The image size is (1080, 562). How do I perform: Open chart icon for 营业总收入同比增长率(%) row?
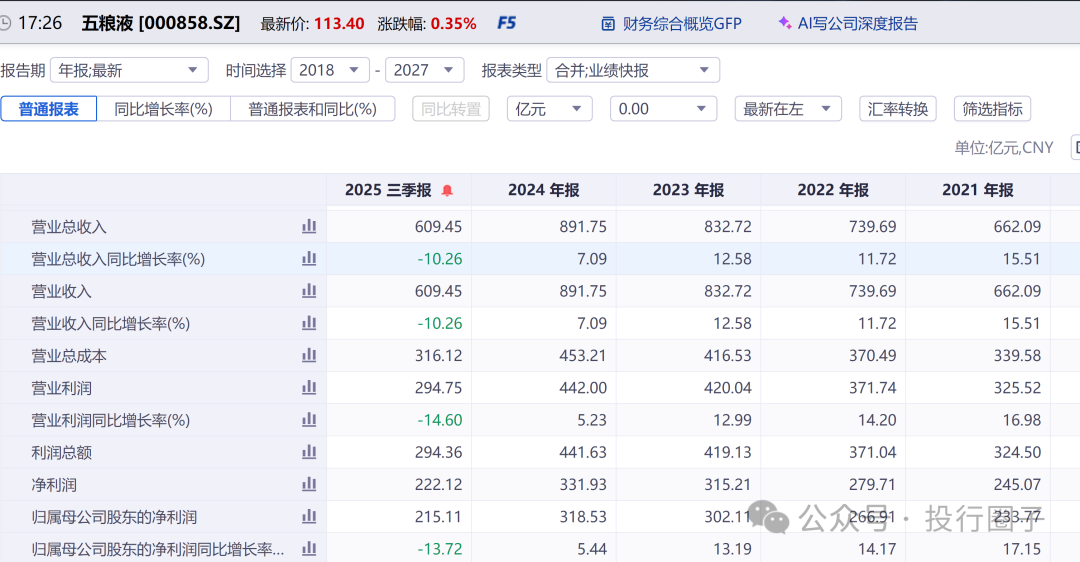point(309,259)
